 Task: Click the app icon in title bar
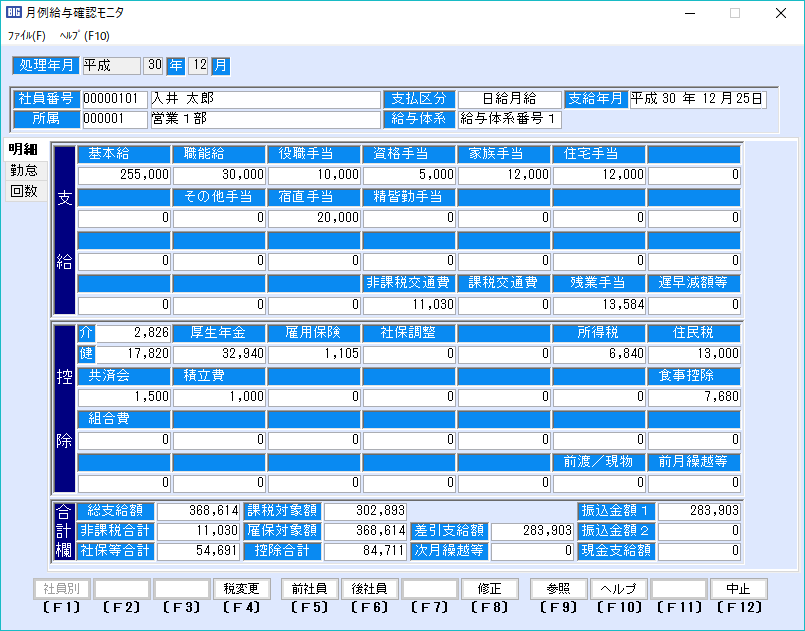point(14,13)
